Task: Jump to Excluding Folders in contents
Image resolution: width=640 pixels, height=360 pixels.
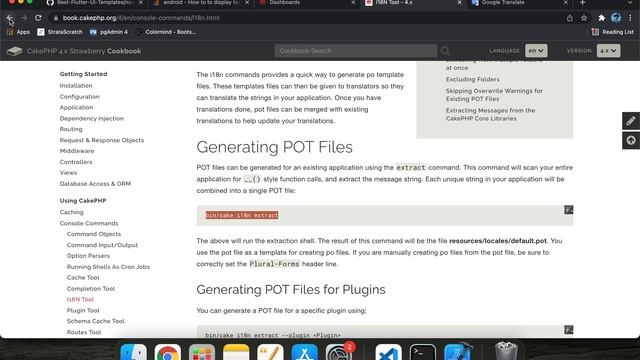Action: 473,79
